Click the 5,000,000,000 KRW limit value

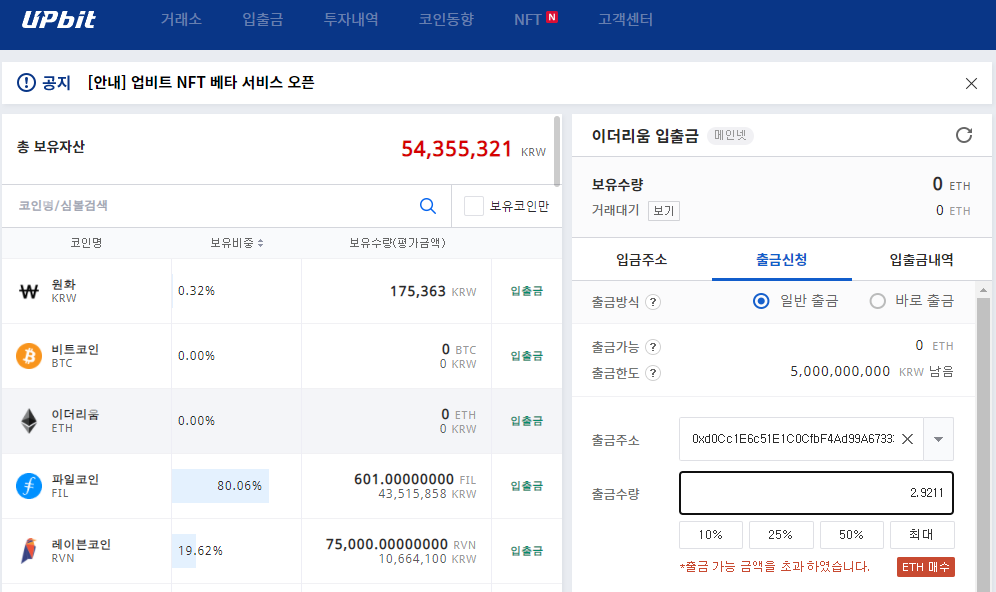click(x=840, y=372)
